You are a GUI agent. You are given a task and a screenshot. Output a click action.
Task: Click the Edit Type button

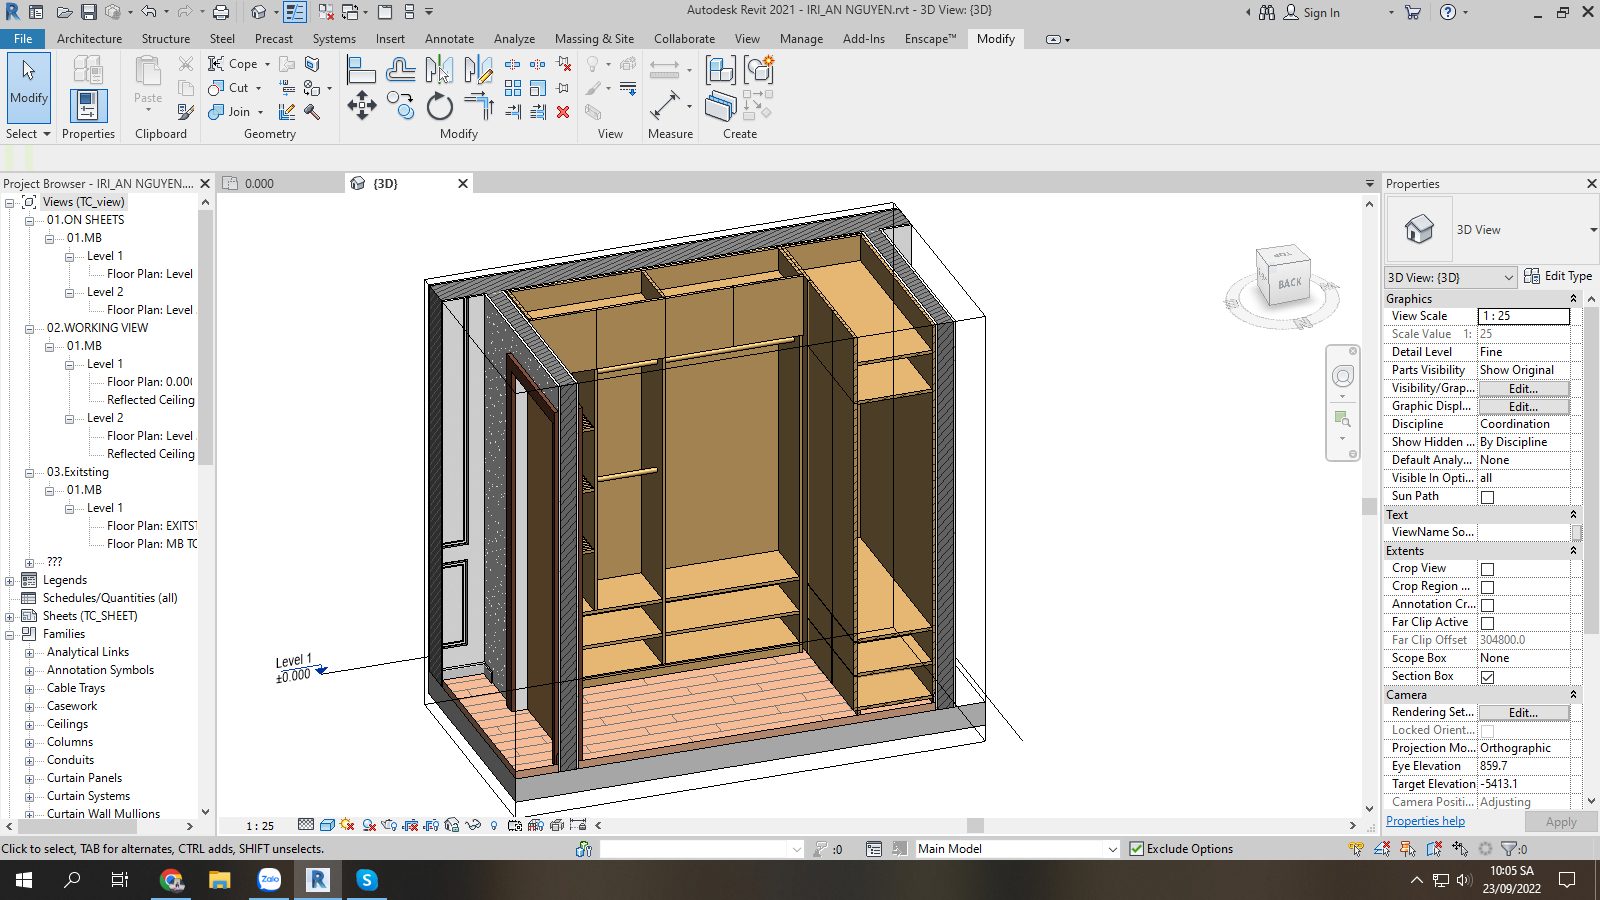point(1558,276)
